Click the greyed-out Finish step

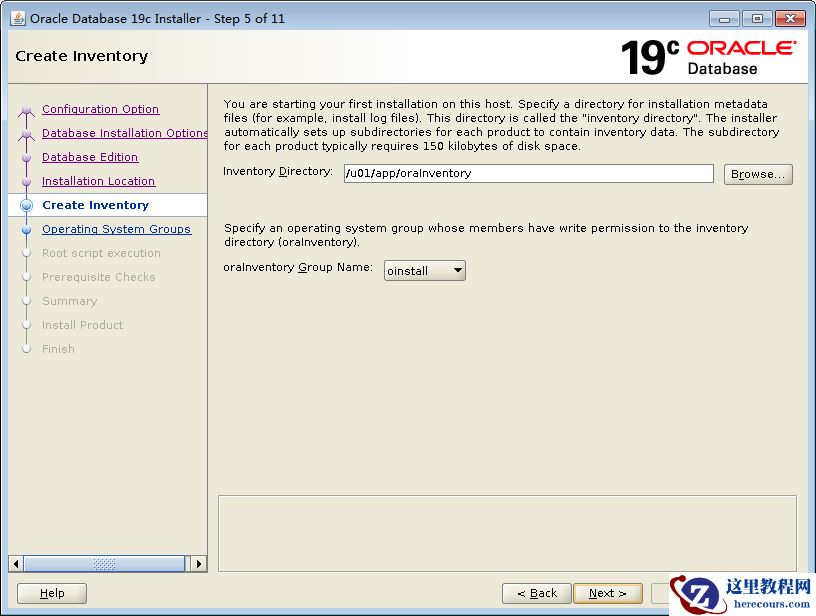(58, 349)
